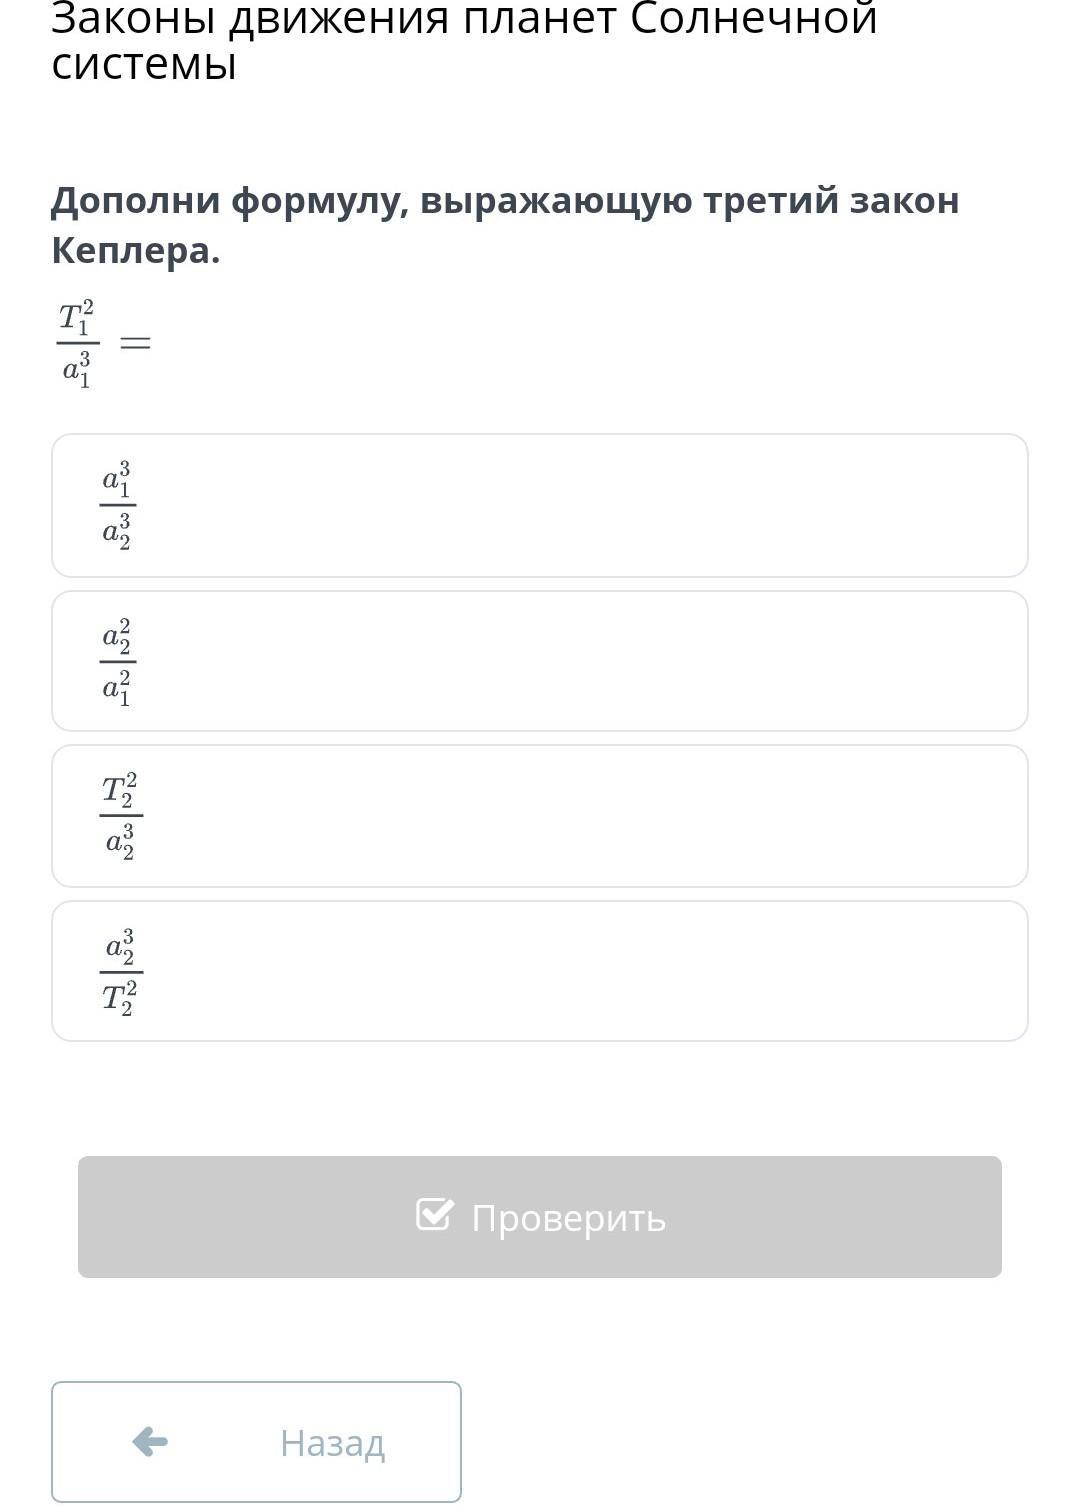This screenshot has width=1070, height=1512.
Task: Click the T₂² numerator in third option
Action: click(120, 790)
